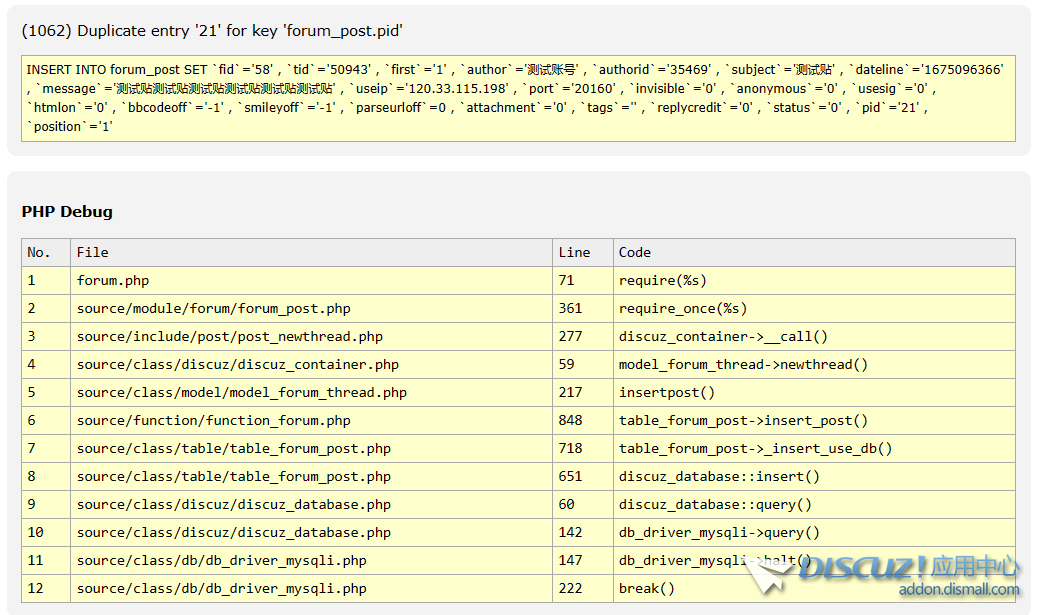The width and height of the screenshot is (1038, 615).
Task: Click line number 60 in the Line column
Action: [566, 504]
